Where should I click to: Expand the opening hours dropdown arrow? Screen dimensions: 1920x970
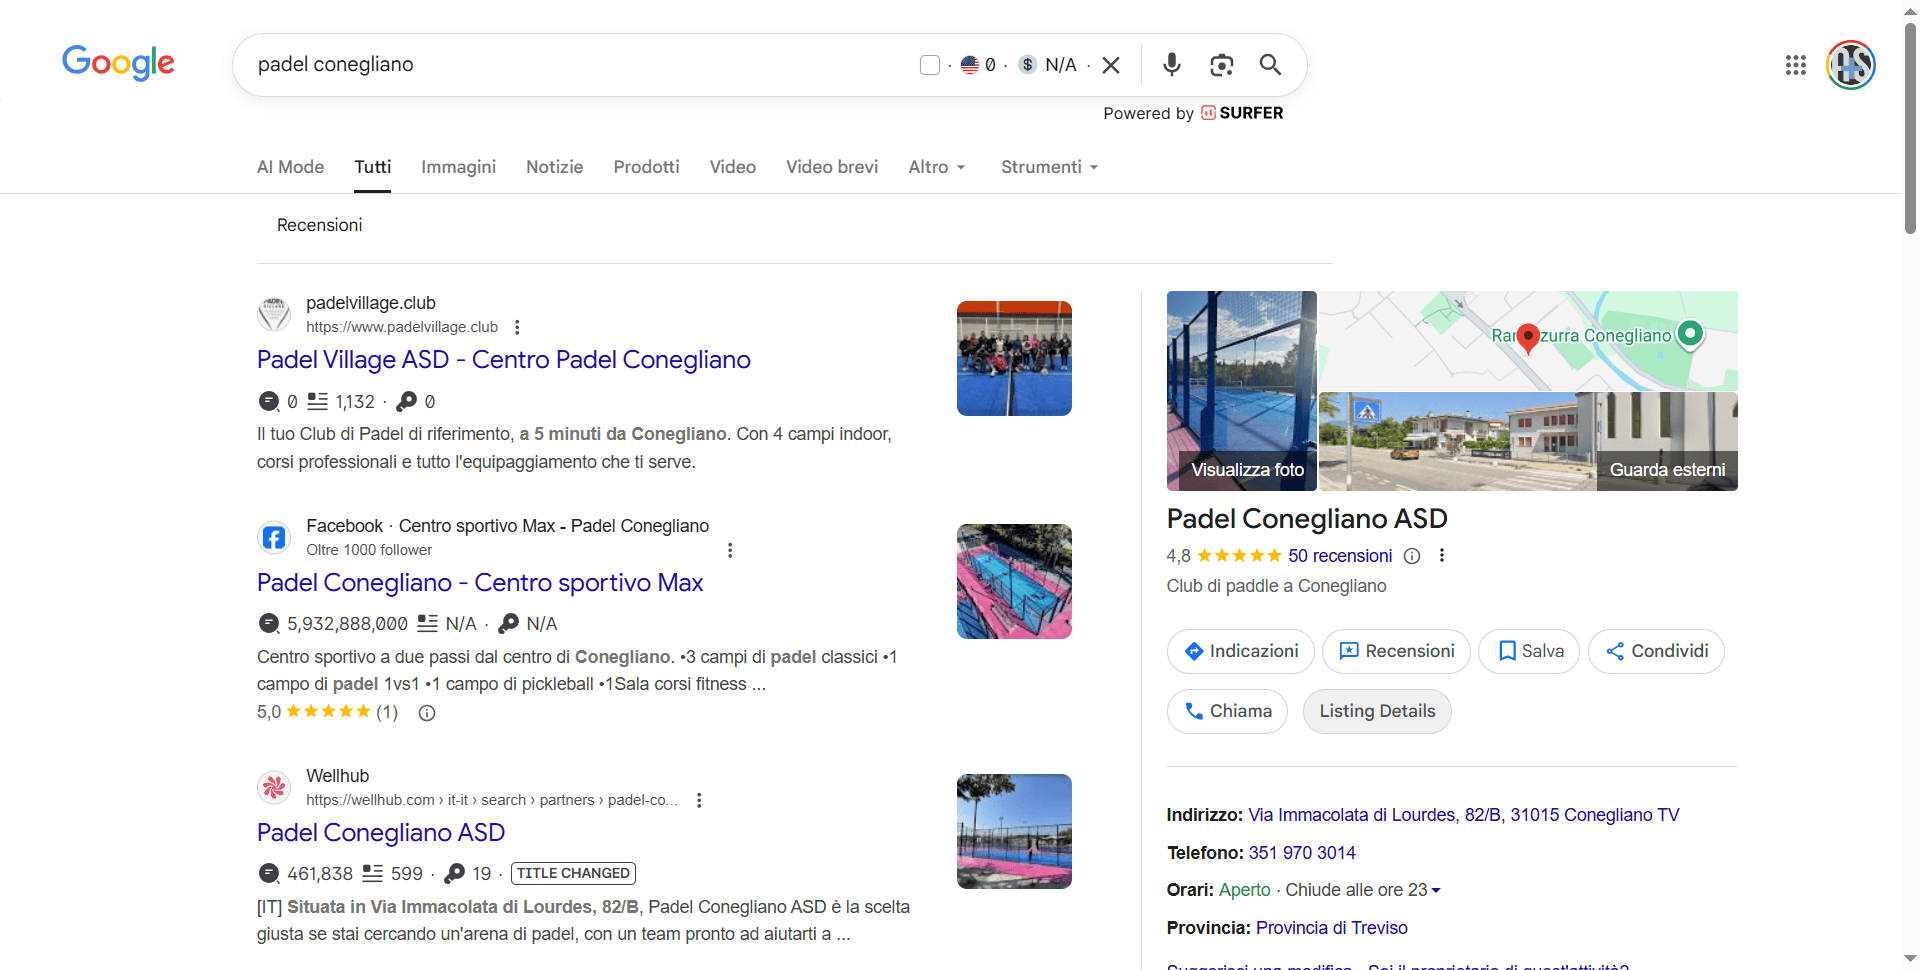pos(1436,890)
